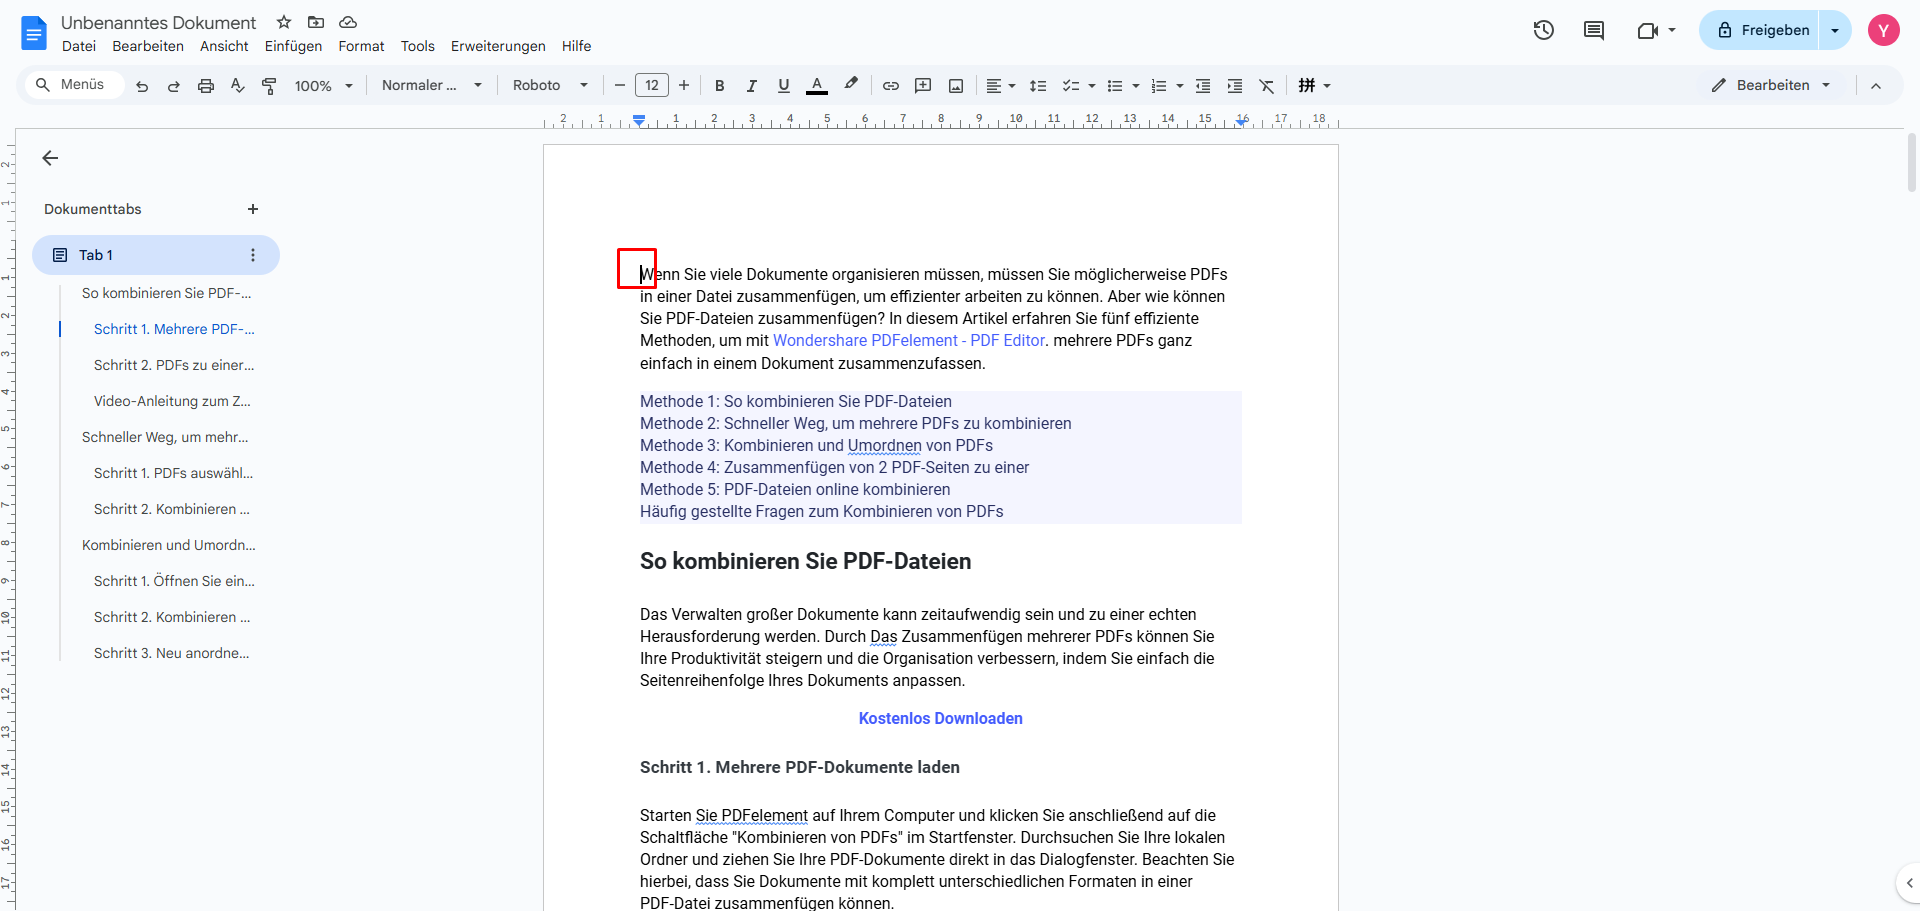Open the Format menu

click(x=361, y=46)
